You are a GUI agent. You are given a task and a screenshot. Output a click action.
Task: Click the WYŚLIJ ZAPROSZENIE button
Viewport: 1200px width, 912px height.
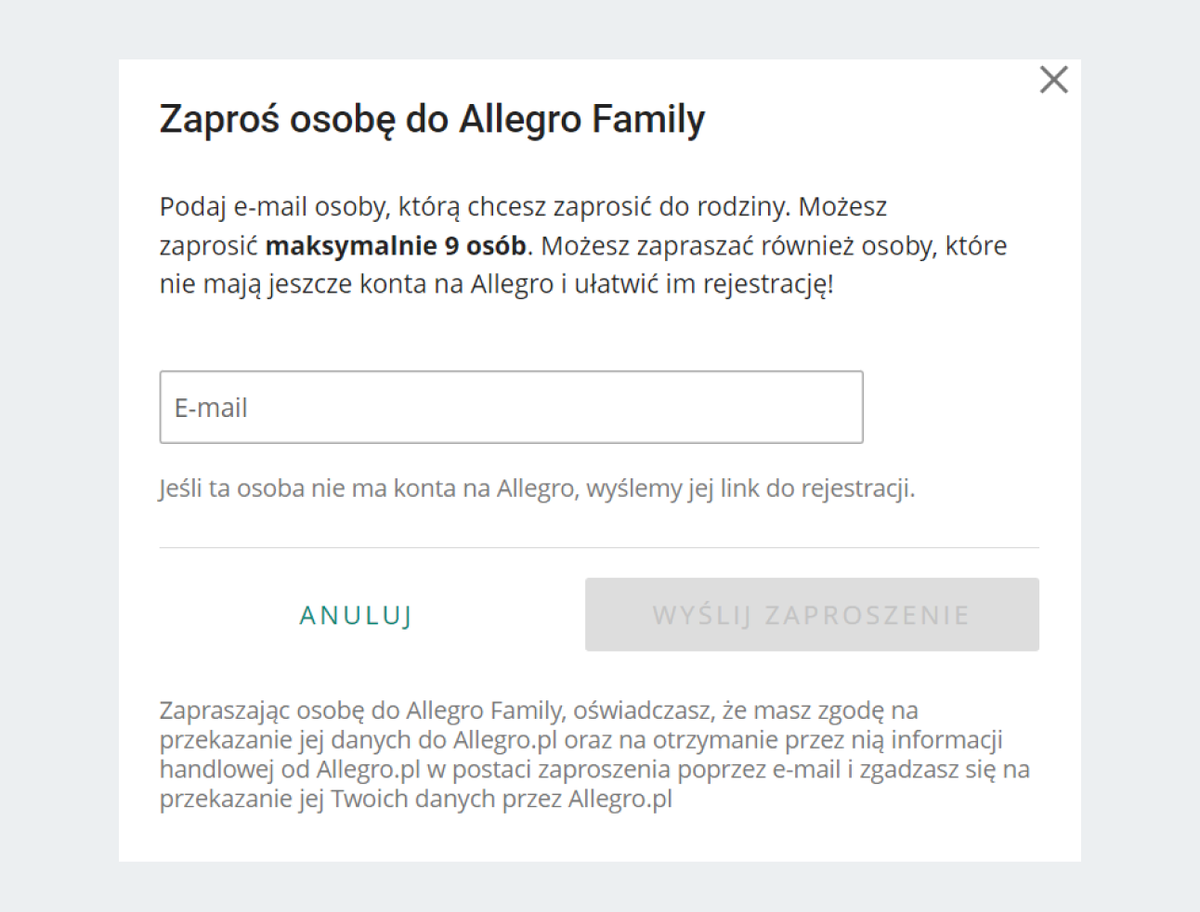[x=811, y=614]
